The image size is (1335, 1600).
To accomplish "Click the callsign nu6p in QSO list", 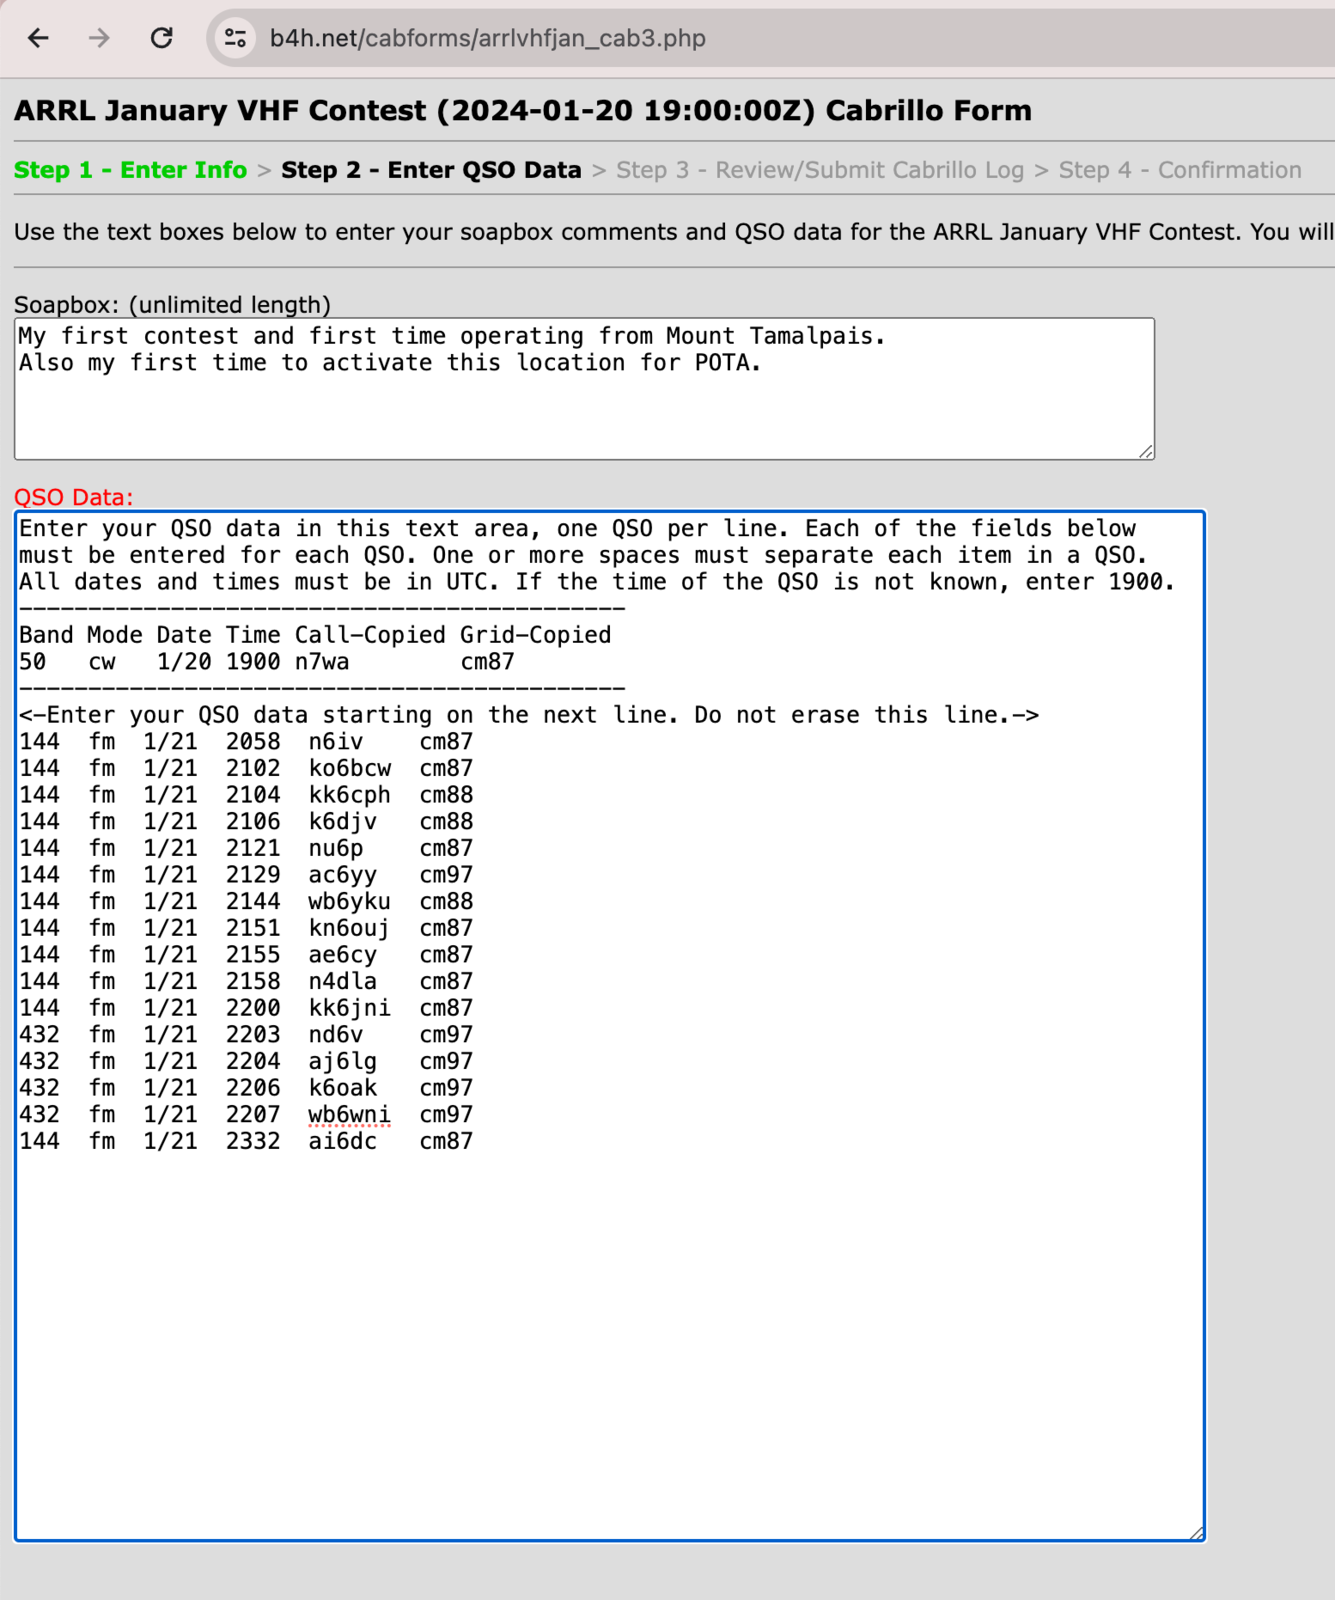I will pos(336,848).
